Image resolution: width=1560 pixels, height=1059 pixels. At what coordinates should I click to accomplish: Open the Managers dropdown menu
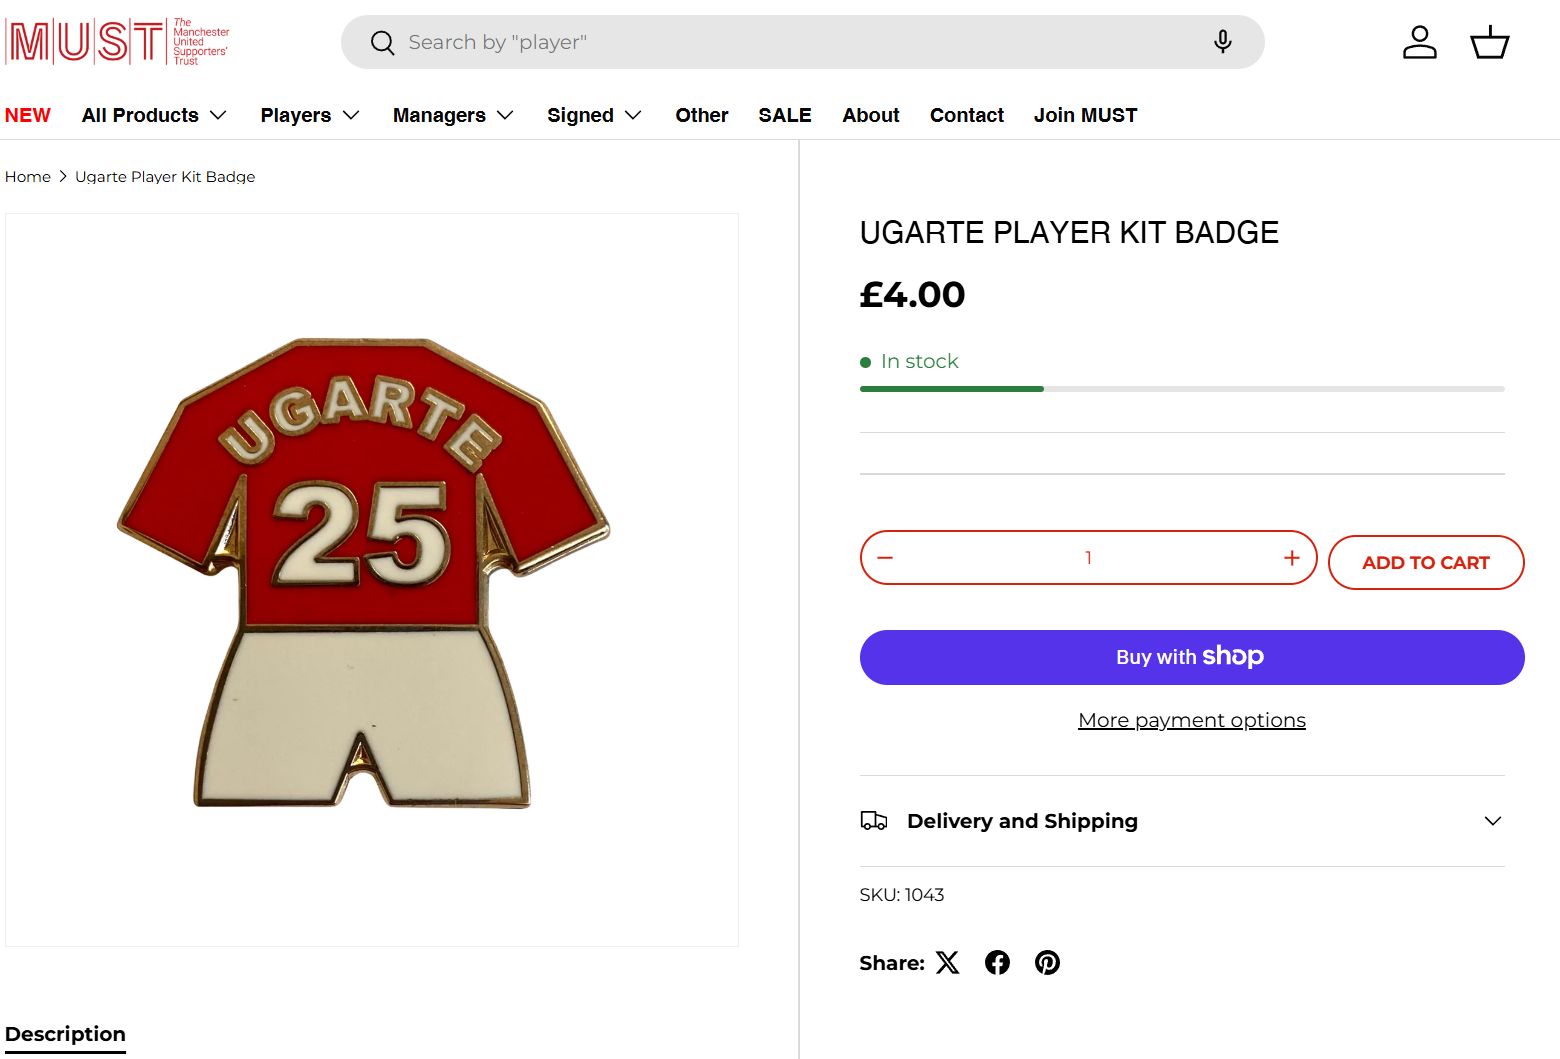click(453, 115)
